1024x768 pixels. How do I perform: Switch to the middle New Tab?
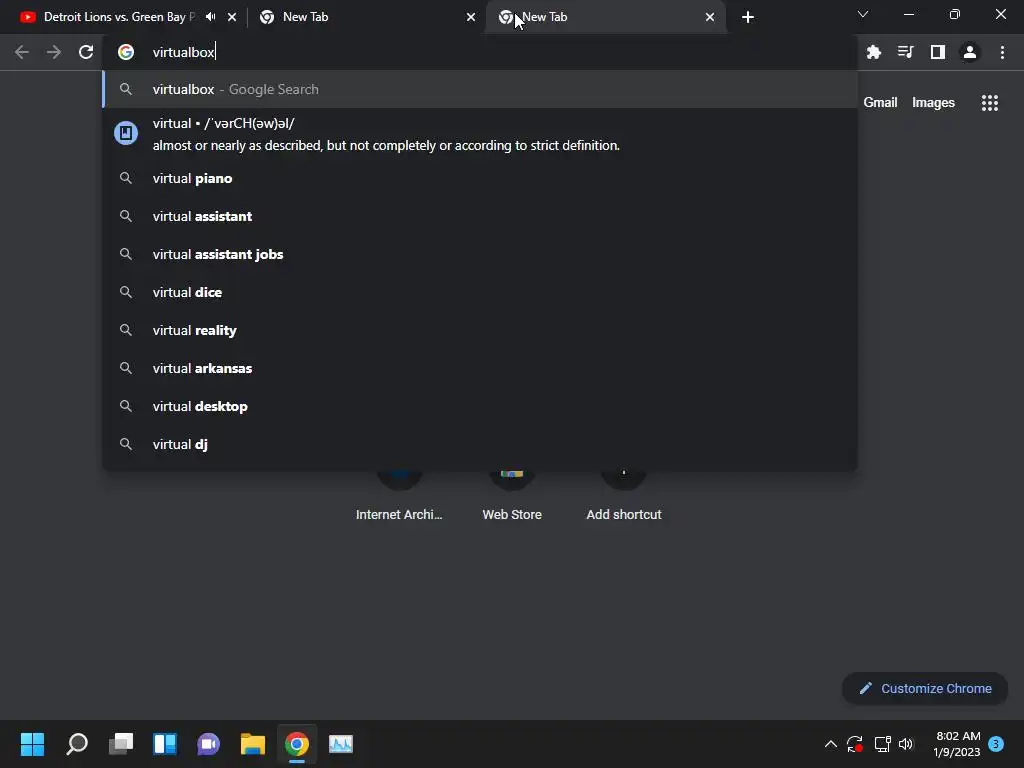[366, 17]
